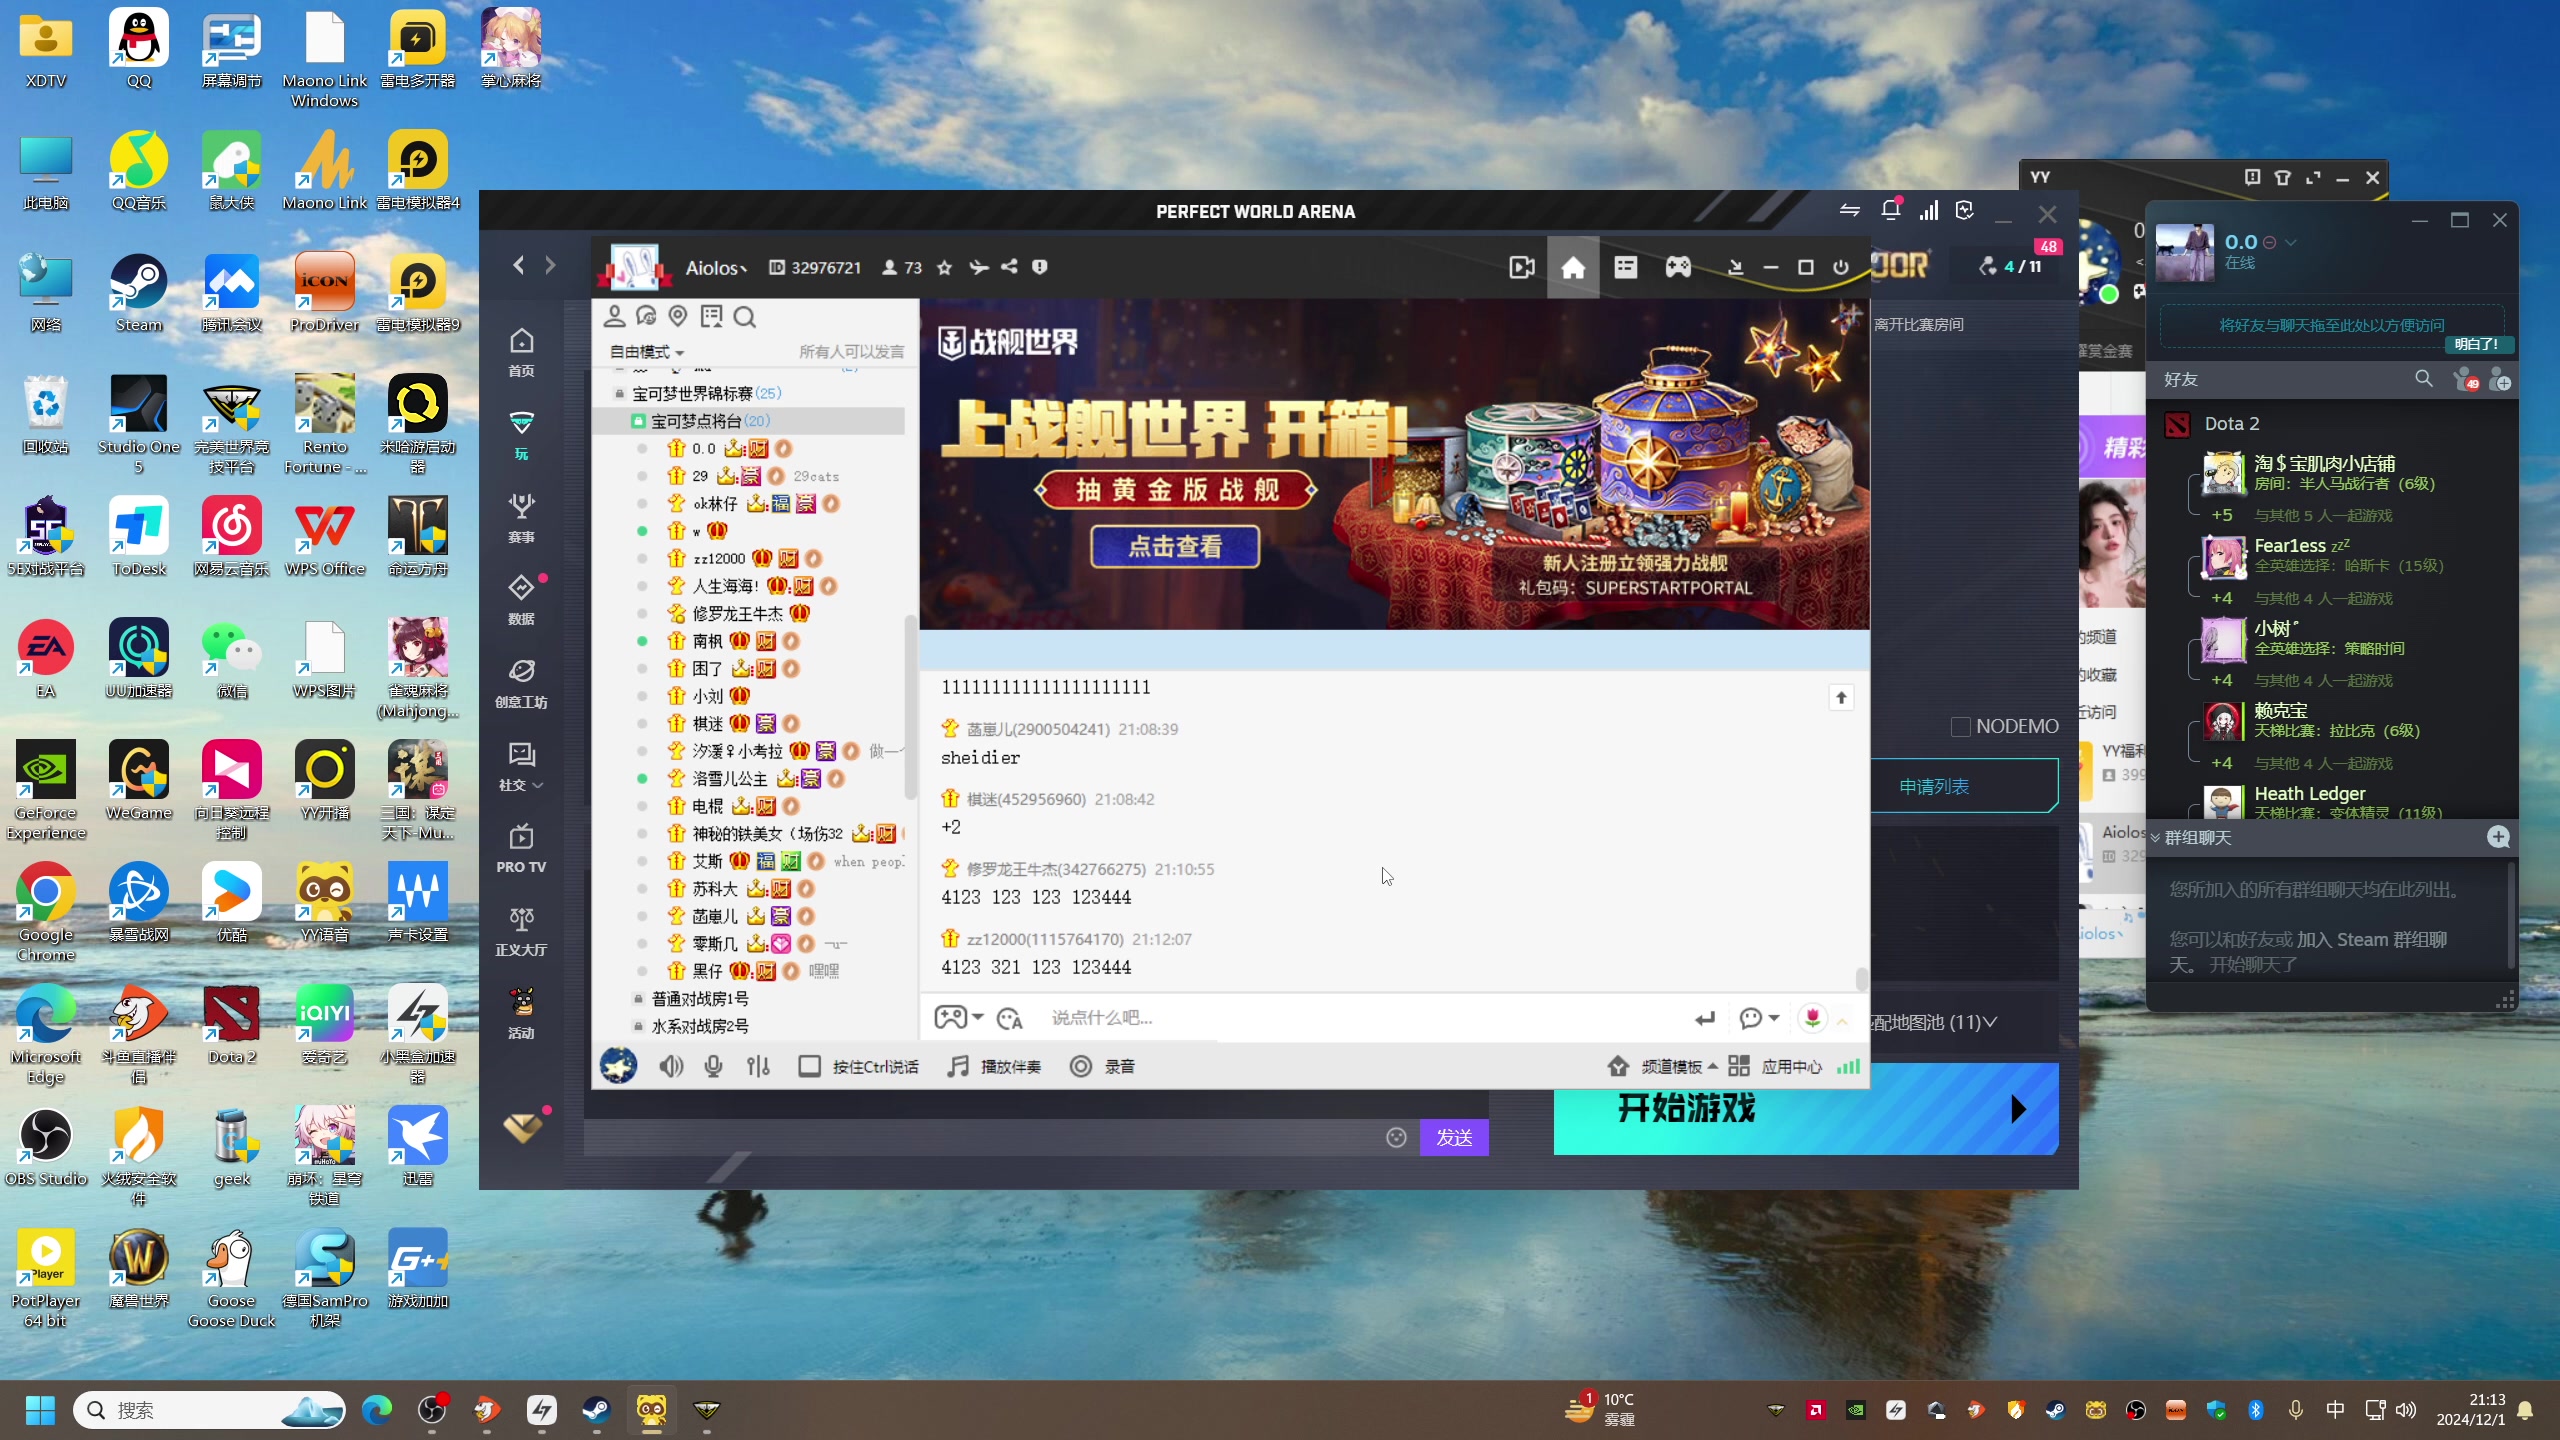Image resolution: width=2560 pixels, height=1440 pixels.
Task: Open the audio mixer settings icon
Action: coord(758,1067)
